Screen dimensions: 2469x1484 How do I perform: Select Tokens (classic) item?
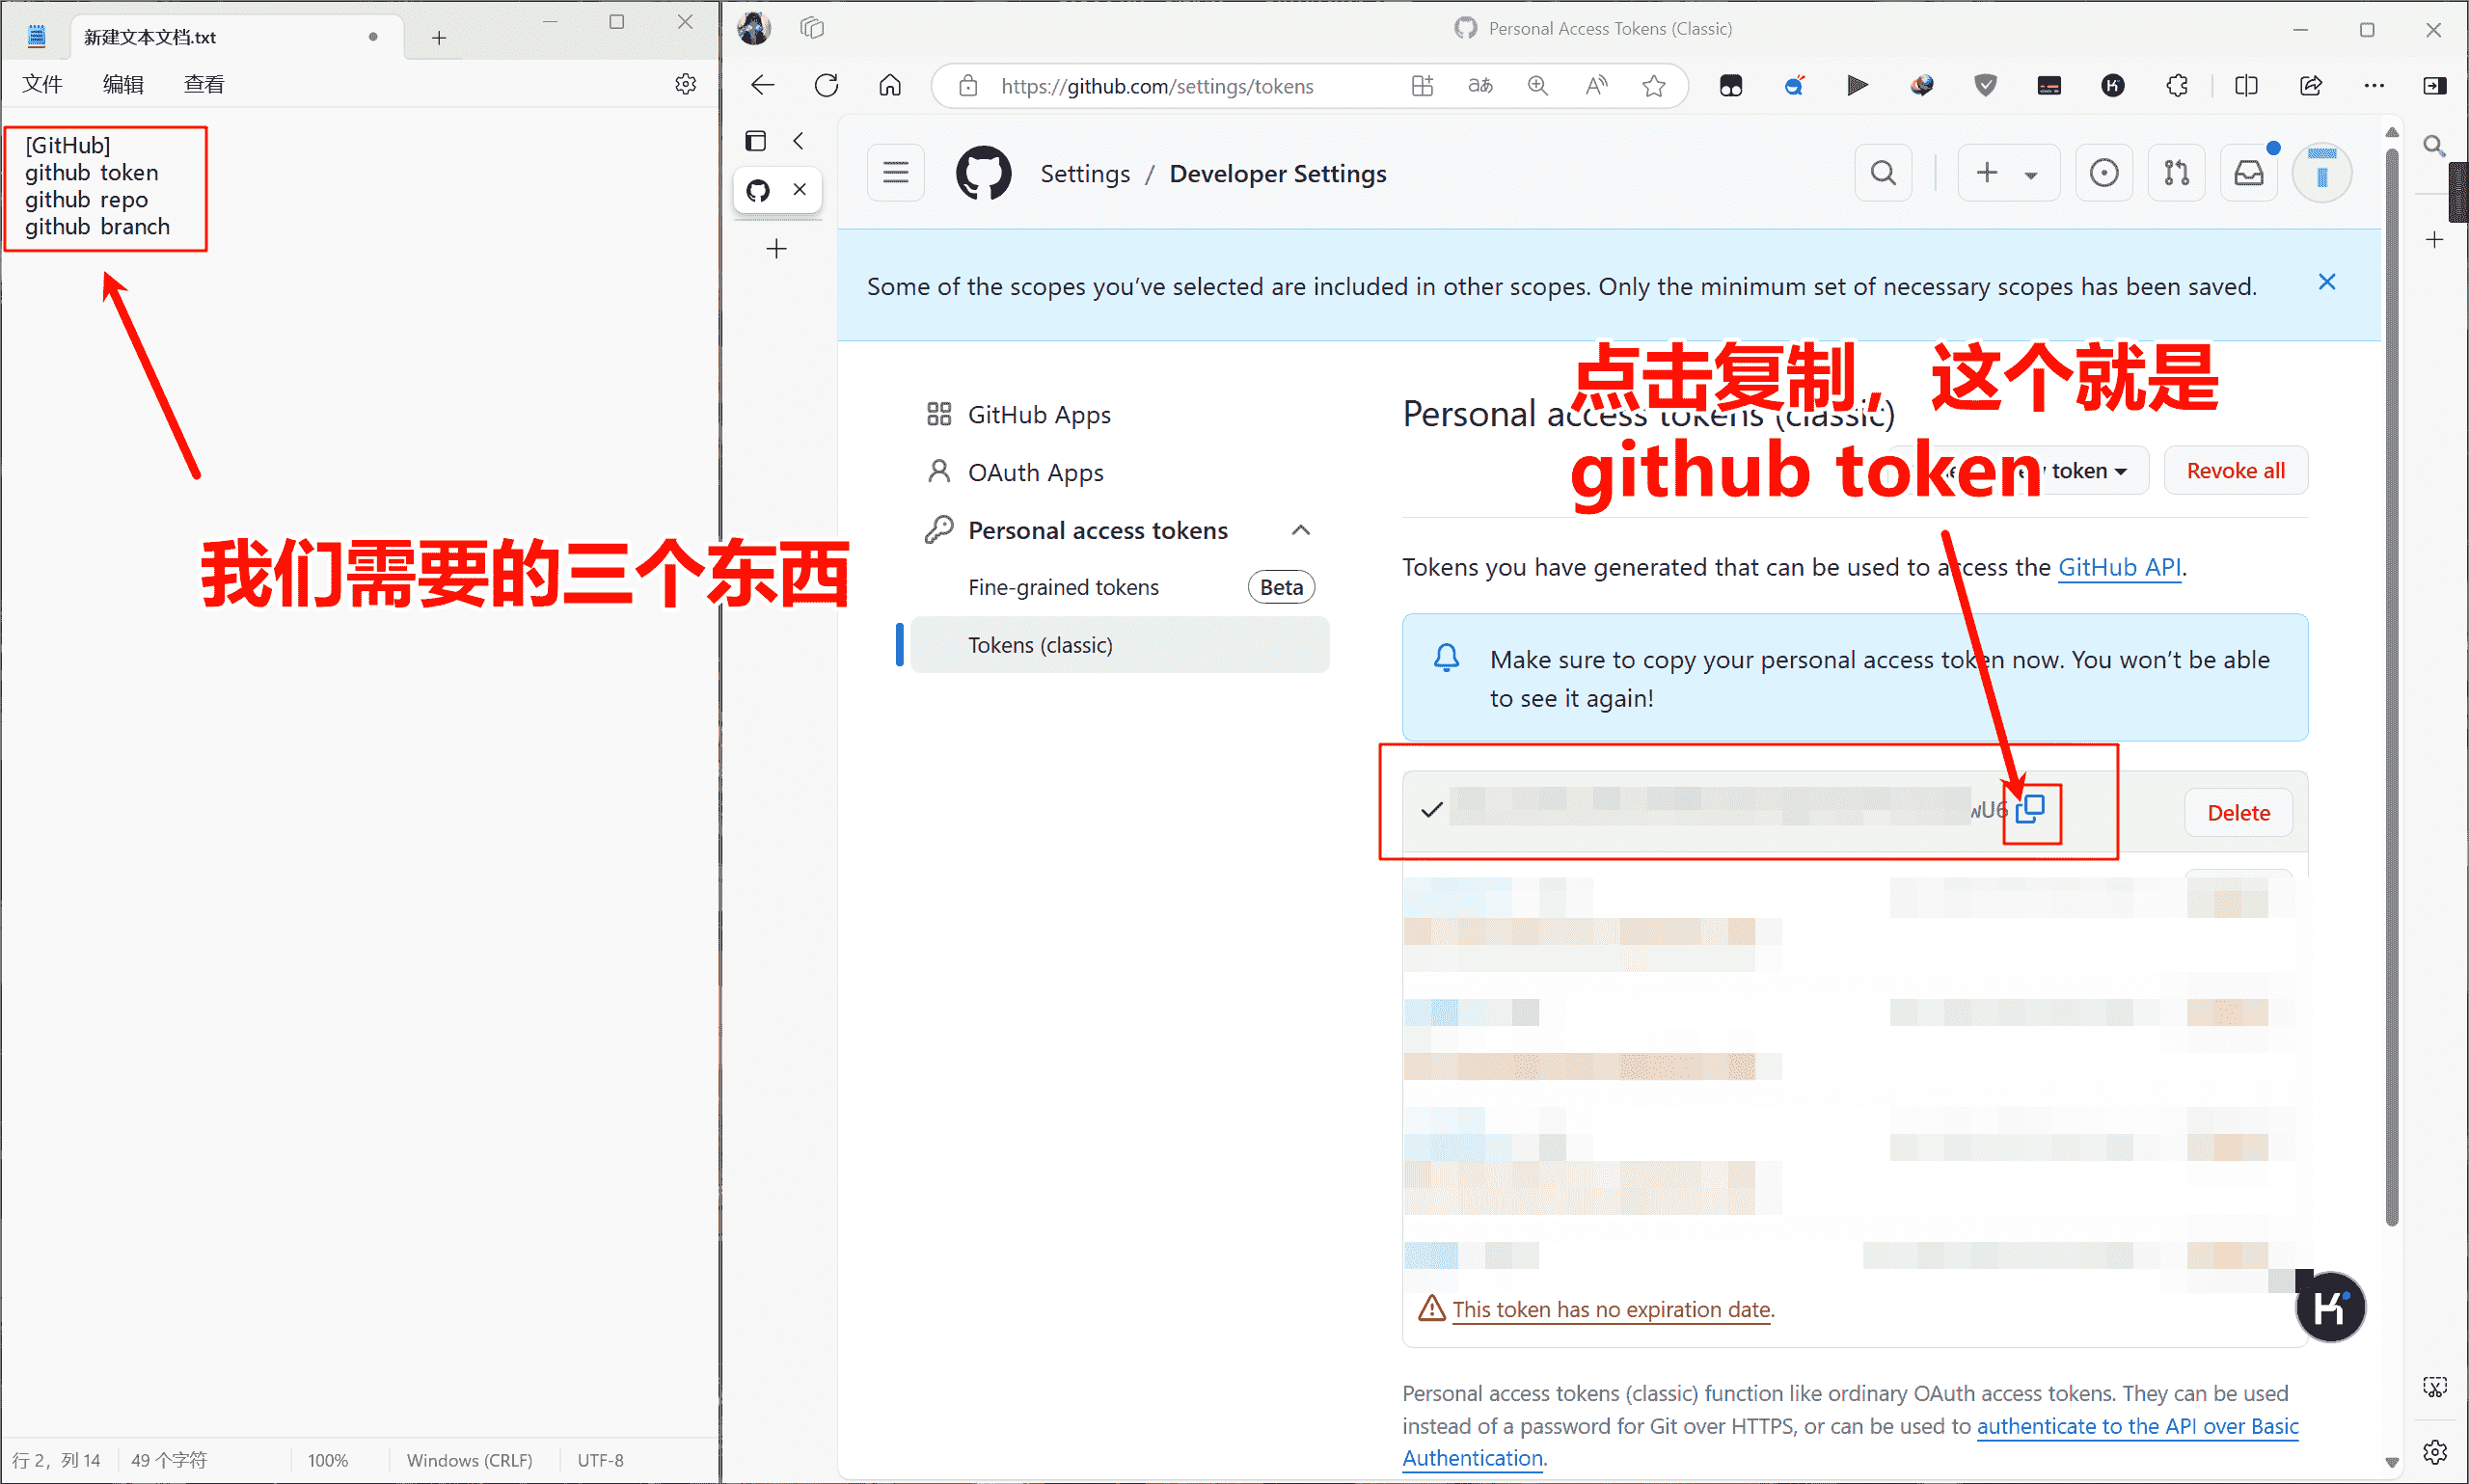1120,645
